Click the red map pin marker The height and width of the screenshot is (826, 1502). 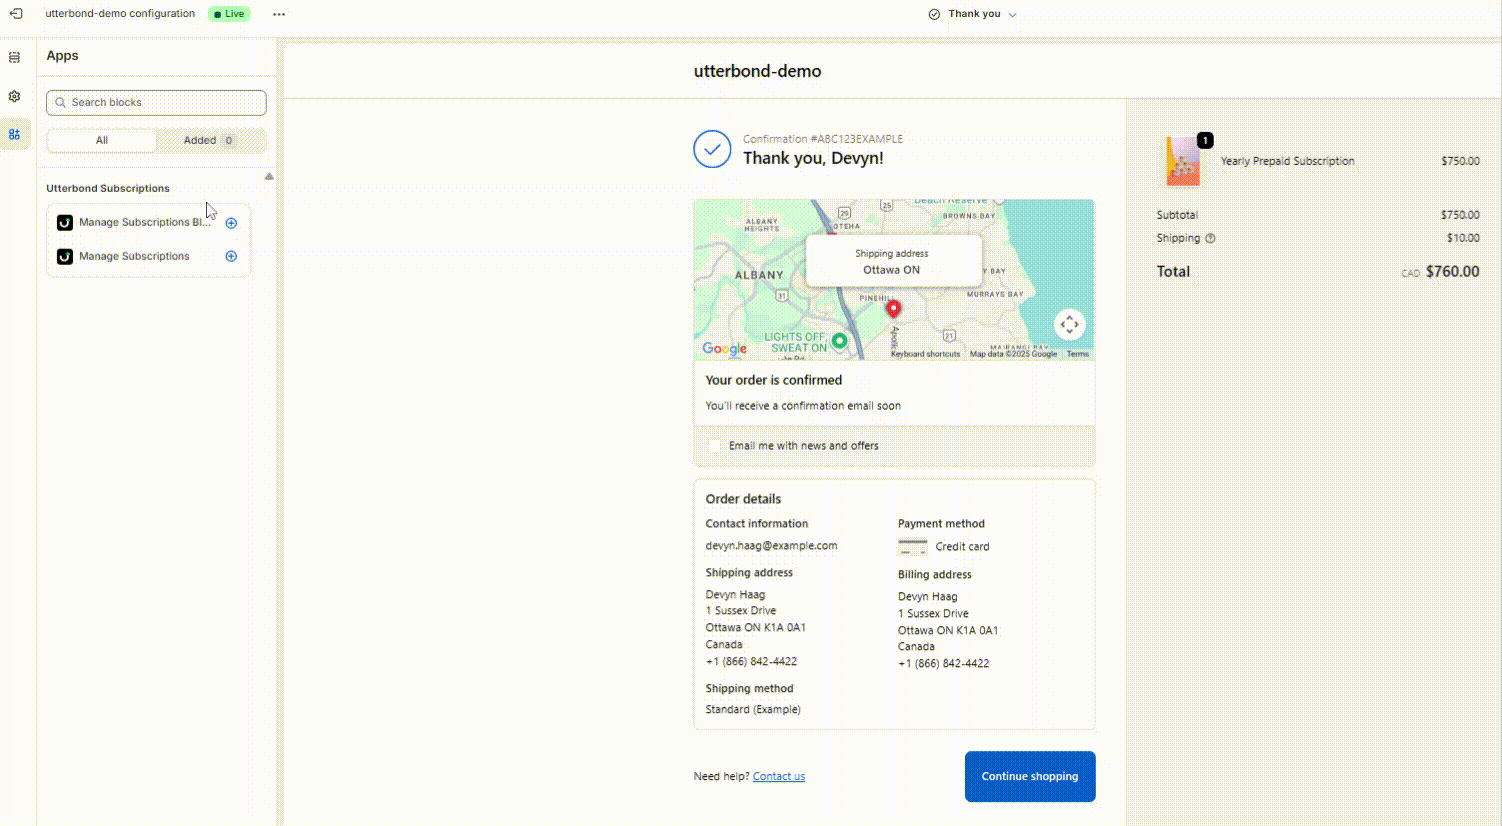click(893, 309)
